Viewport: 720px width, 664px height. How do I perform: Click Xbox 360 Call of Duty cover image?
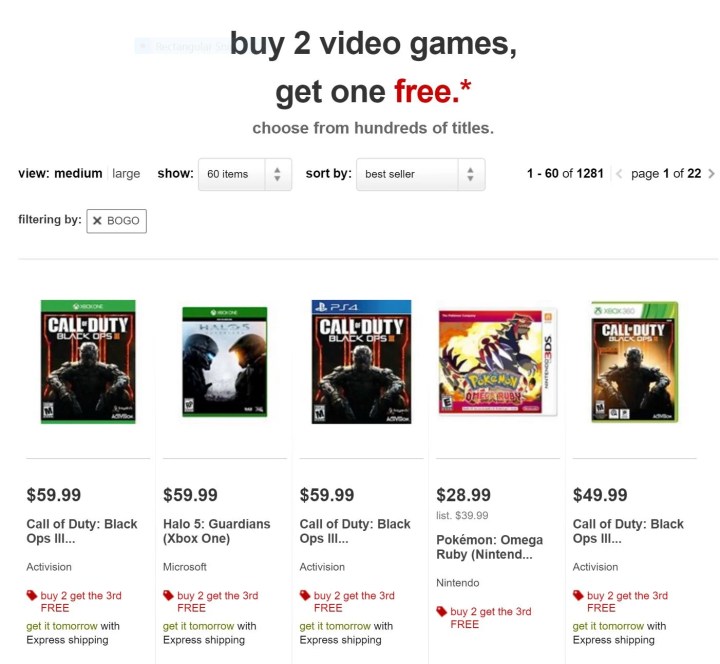point(635,362)
